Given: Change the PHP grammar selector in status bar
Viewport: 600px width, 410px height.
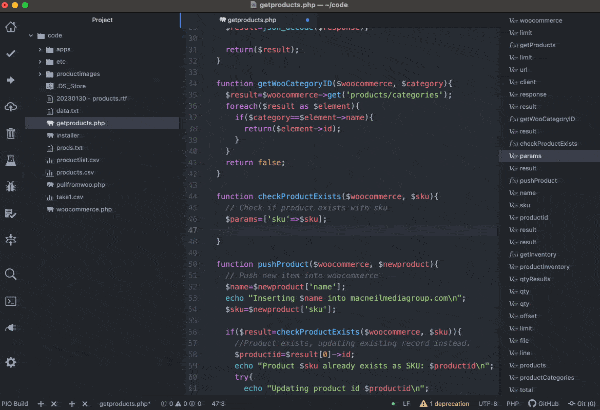Looking at the screenshot, I should click(x=512, y=403).
